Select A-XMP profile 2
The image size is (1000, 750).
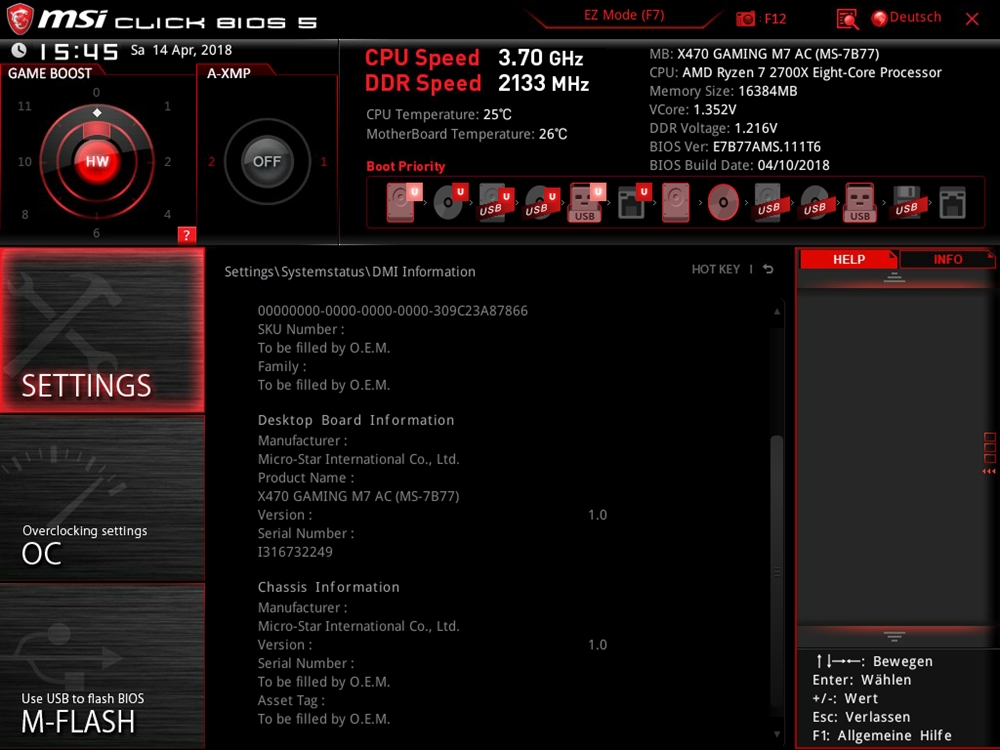click(x=211, y=161)
